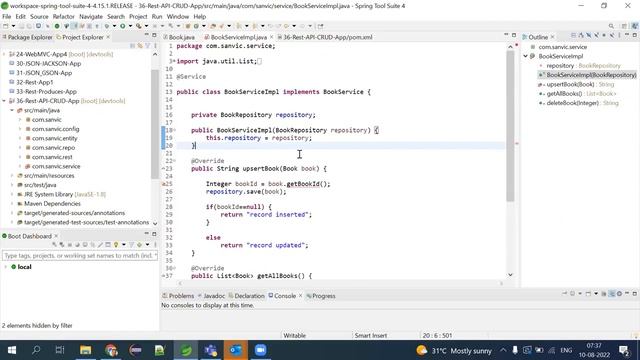
Task: Close the Boot Dashboard tab
Action: tap(56, 236)
